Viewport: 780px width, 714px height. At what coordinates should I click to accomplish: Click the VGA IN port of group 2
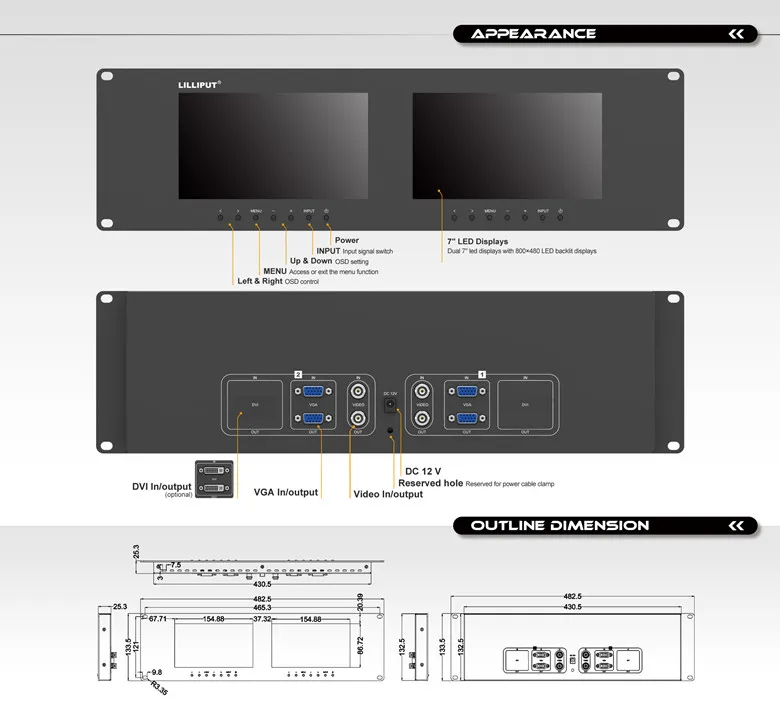point(313,391)
